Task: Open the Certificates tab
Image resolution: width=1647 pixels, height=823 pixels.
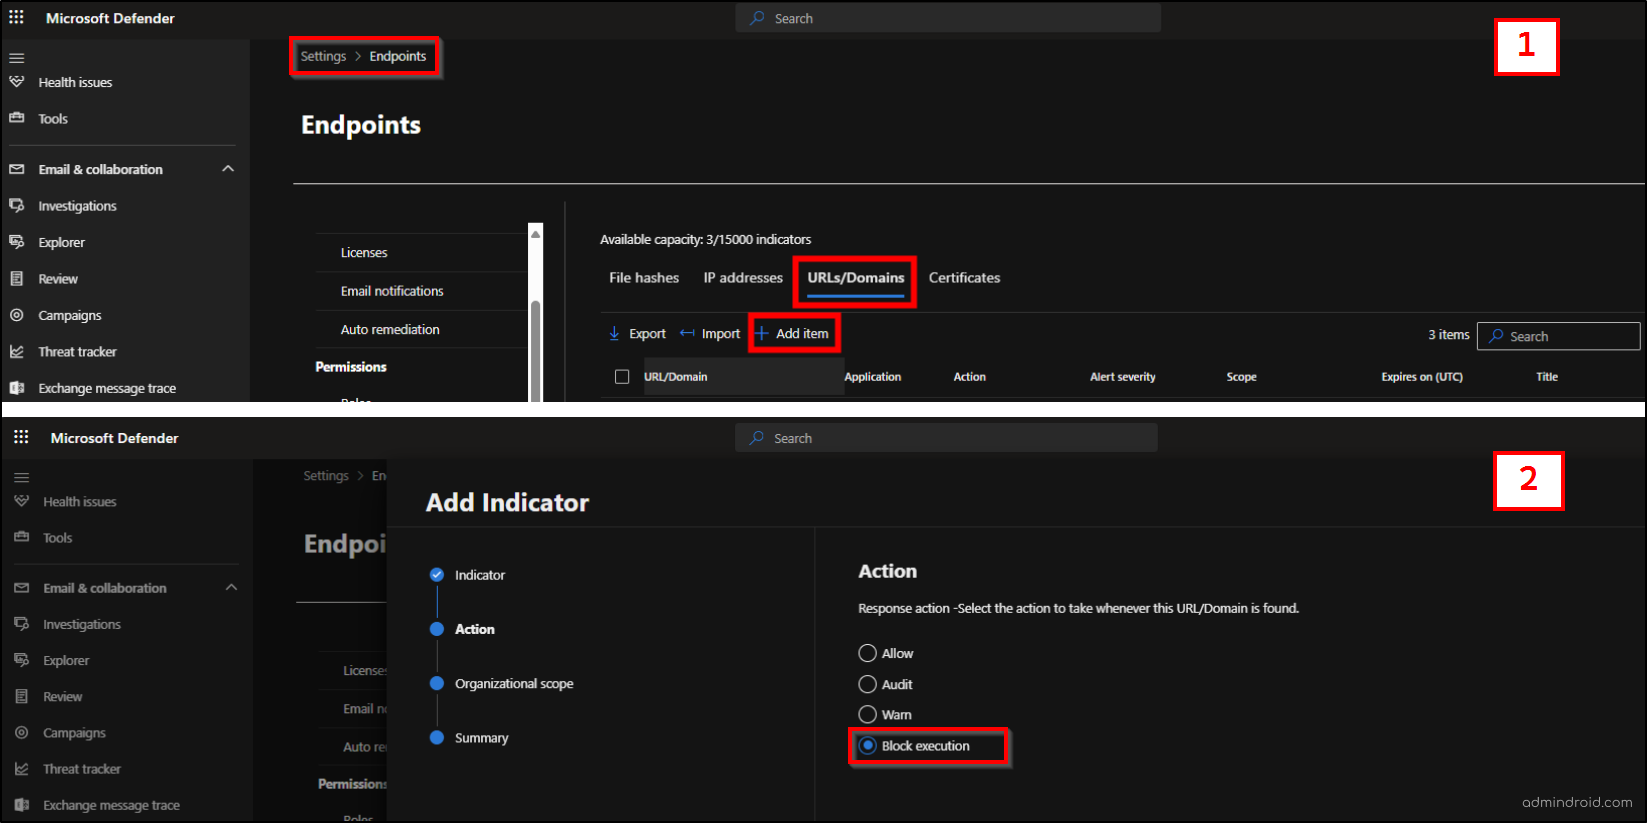Action: tap(964, 278)
